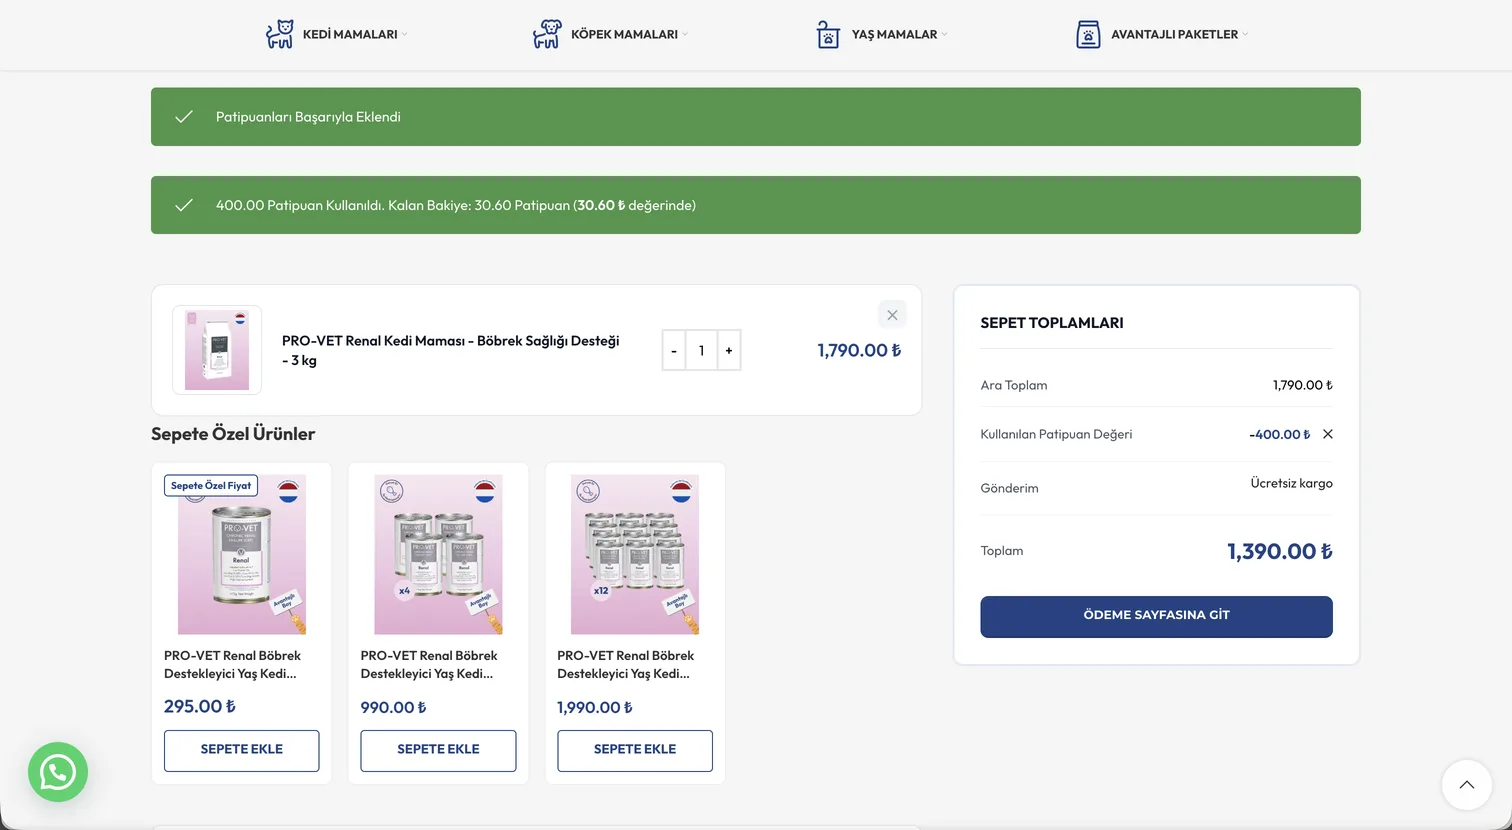
Task: Click the -400.00 ₺ Patipuan discount value
Action: coord(1280,434)
